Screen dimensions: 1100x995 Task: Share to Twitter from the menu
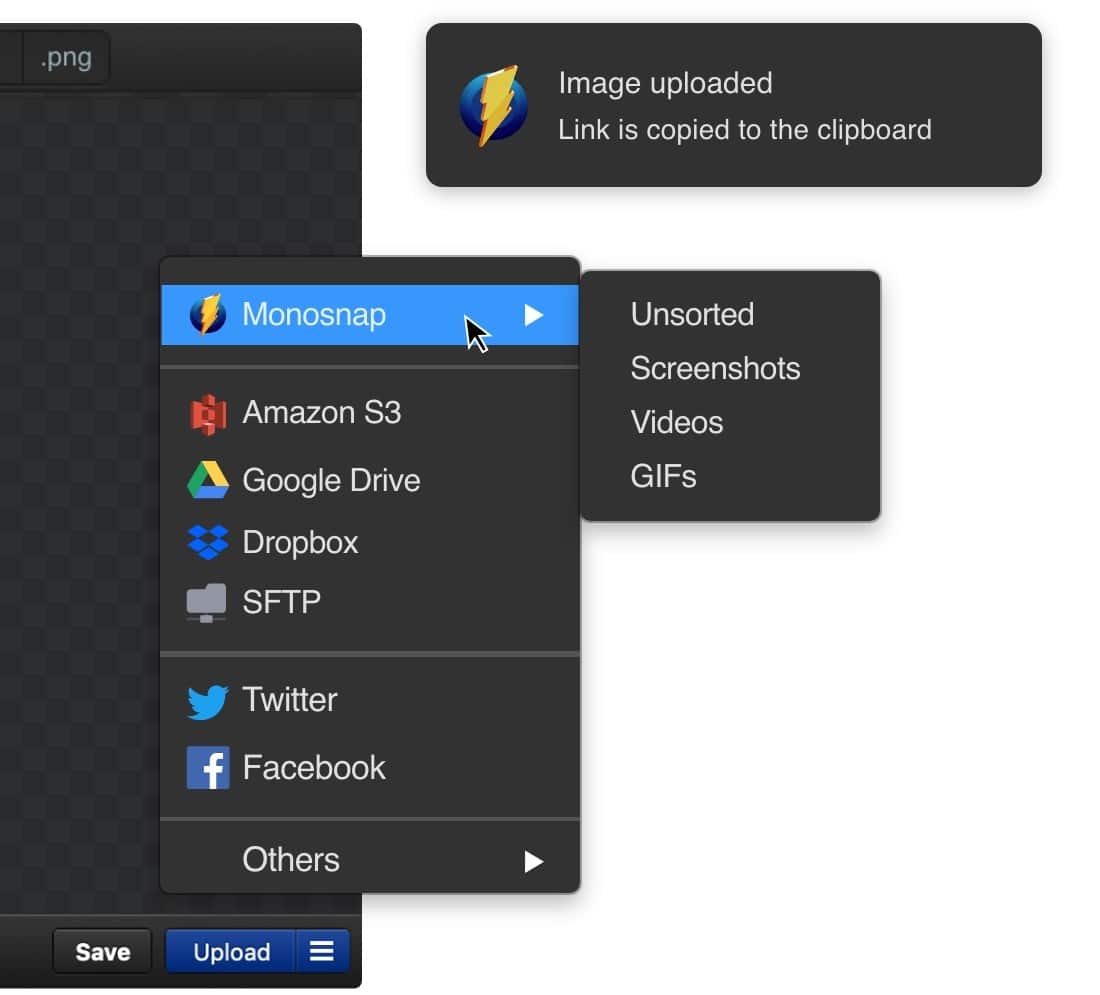tap(370, 700)
